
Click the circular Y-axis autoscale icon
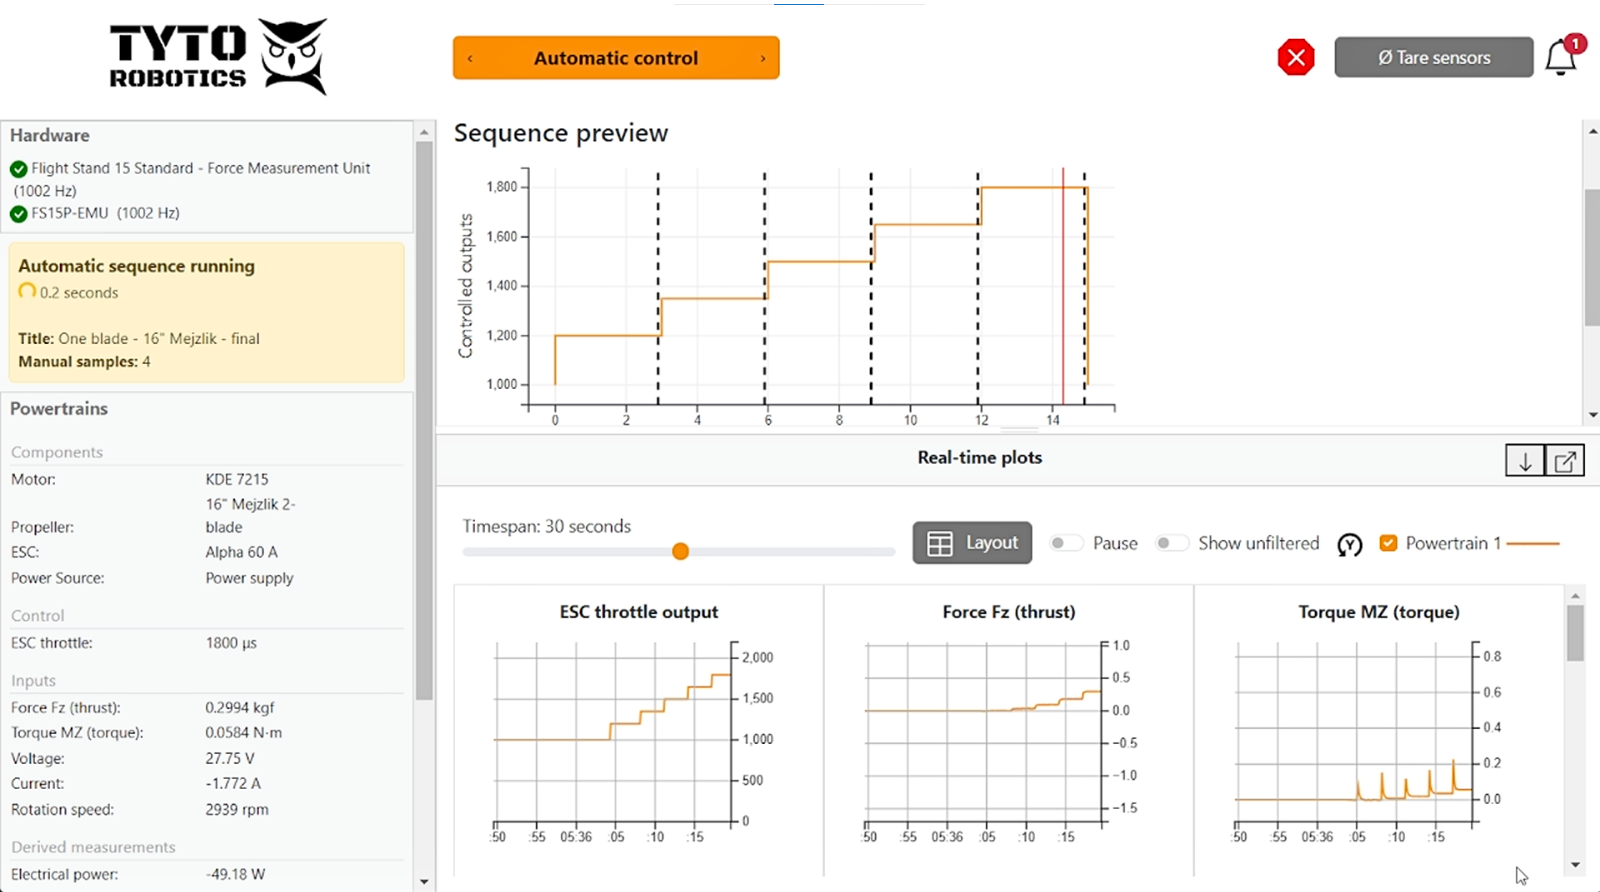(1350, 544)
